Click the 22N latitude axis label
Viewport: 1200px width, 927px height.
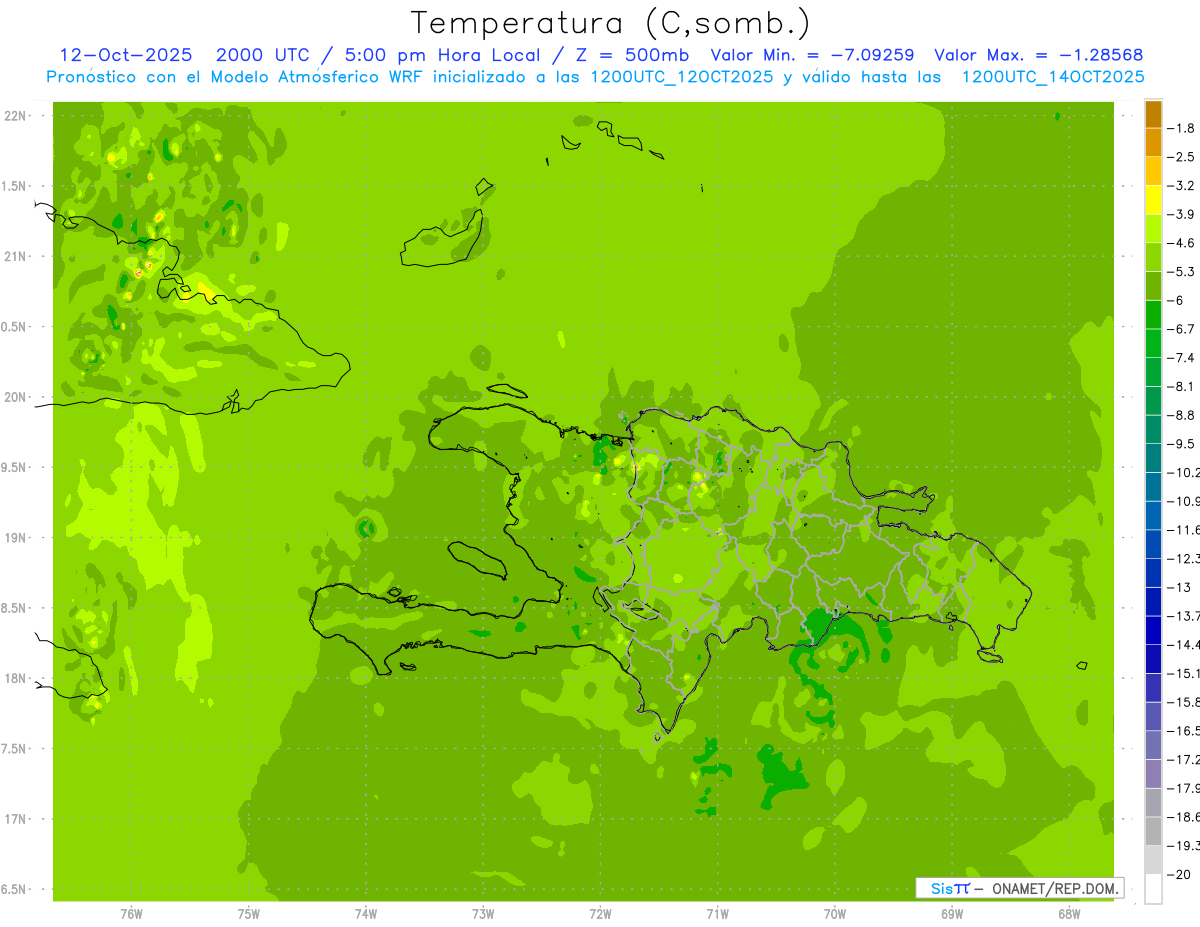point(15,116)
